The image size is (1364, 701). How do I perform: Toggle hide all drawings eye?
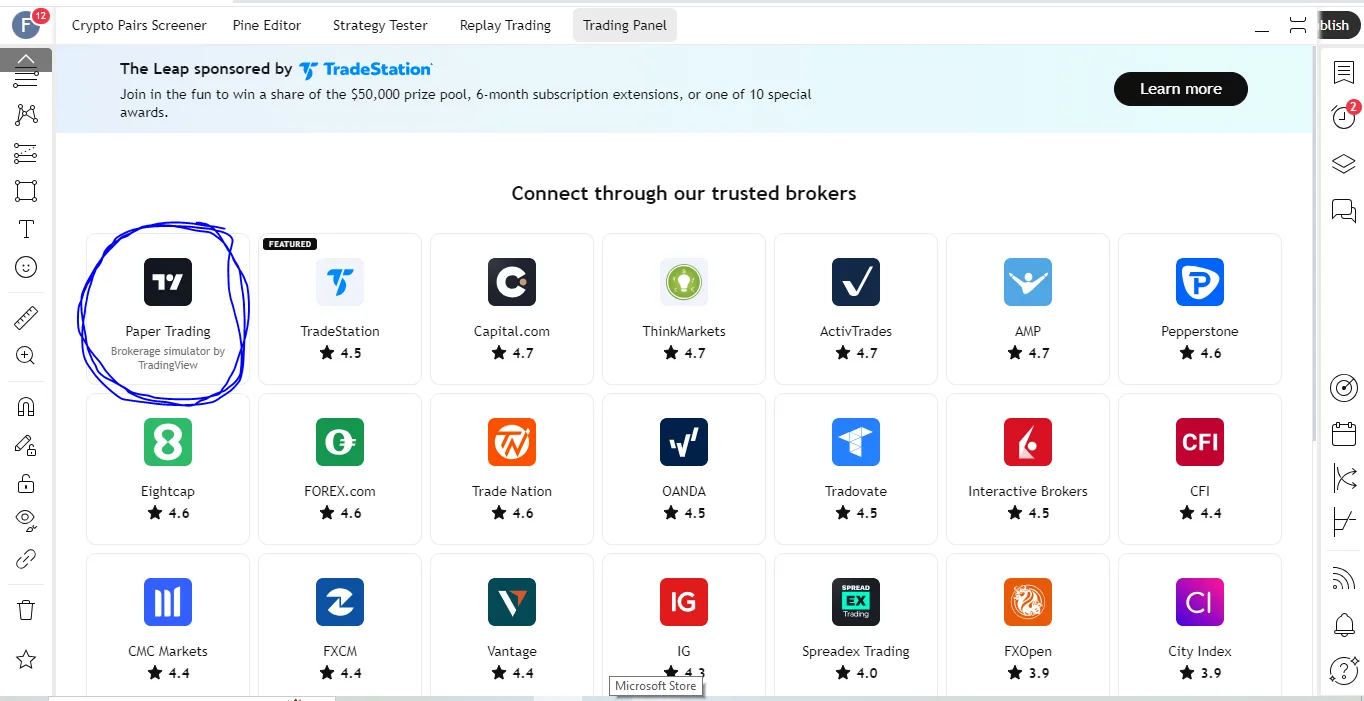point(26,520)
